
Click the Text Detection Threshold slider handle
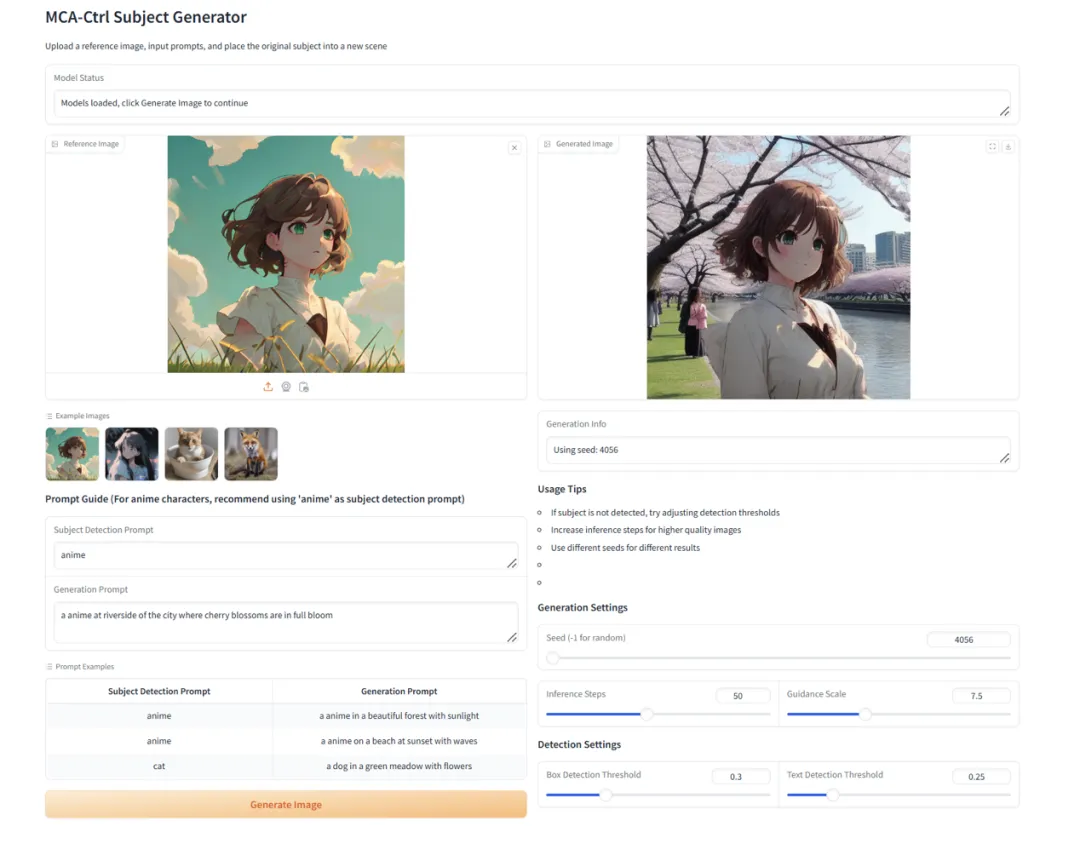click(833, 795)
